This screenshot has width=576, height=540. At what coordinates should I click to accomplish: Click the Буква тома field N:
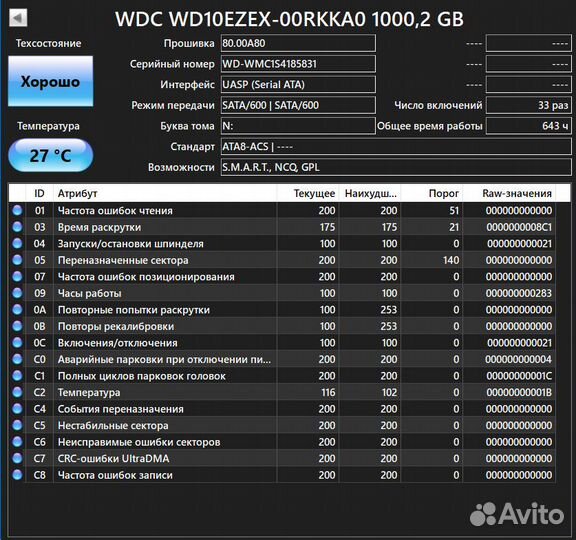click(298, 126)
